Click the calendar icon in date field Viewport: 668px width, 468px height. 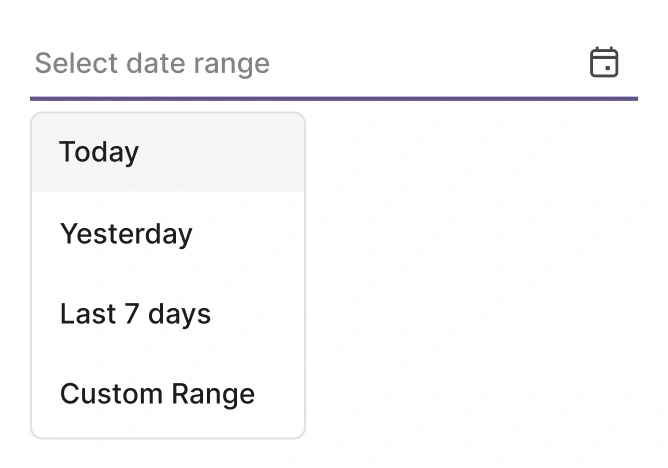pos(604,62)
